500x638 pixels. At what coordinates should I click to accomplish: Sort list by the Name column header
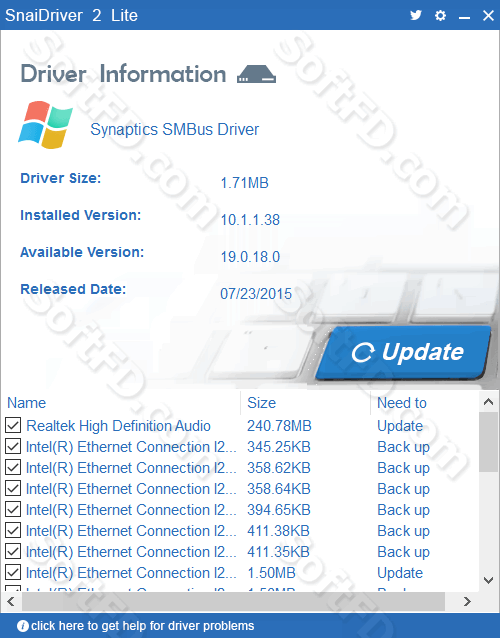[26, 403]
